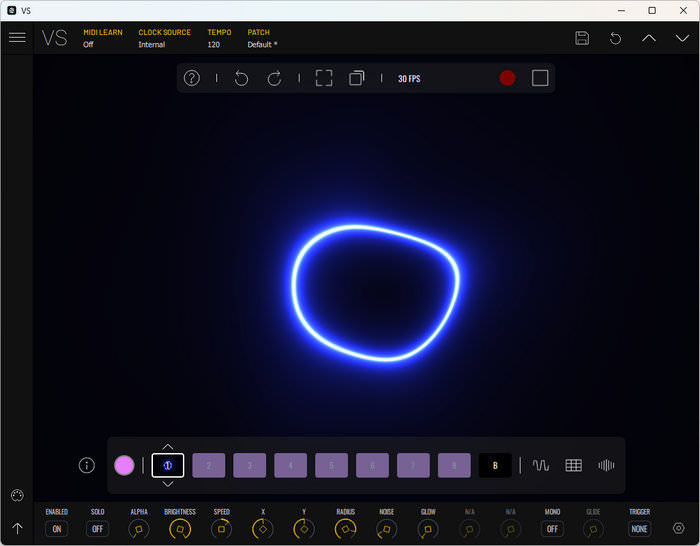This screenshot has width=700, height=546.
Task: Click the pink layer color swatch
Action: pyautogui.click(x=124, y=465)
